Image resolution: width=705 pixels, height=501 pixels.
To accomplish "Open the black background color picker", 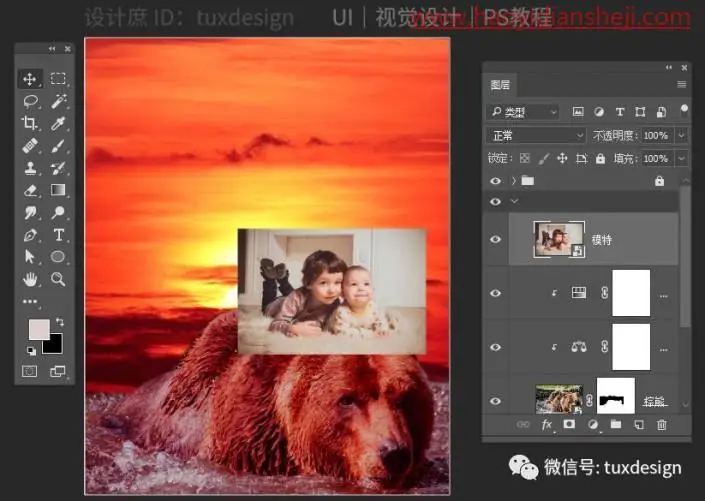I will tap(54, 345).
